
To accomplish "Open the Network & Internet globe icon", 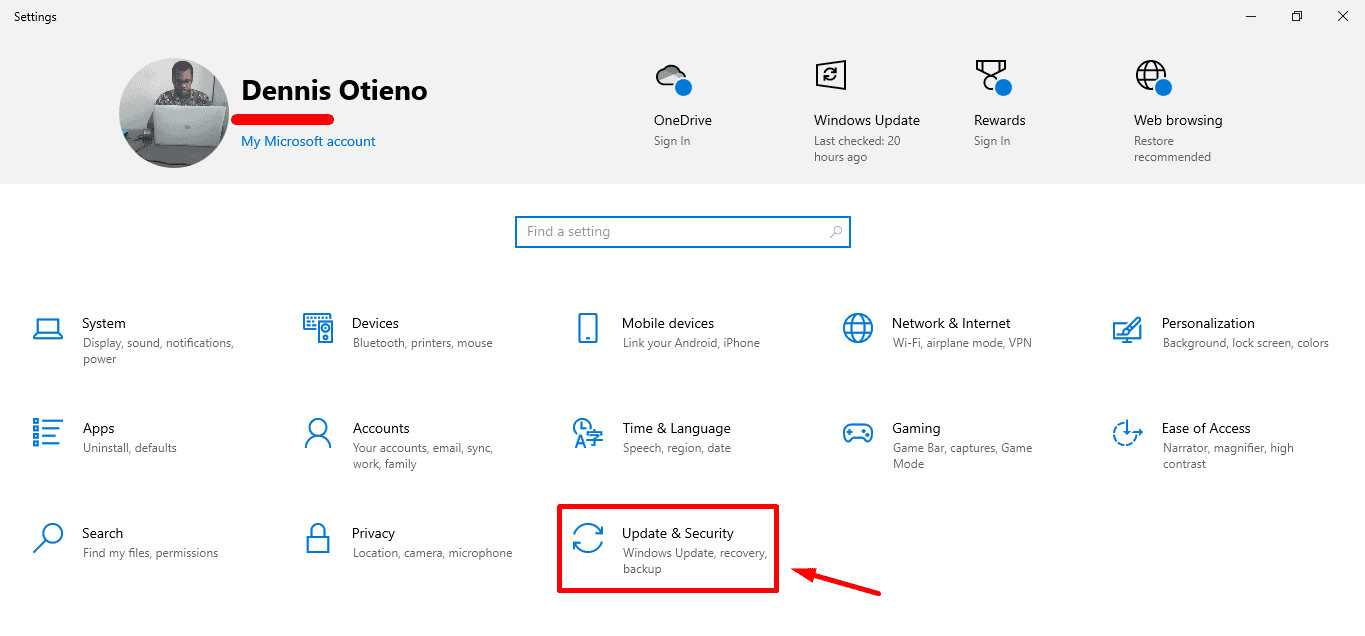I will [857, 328].
